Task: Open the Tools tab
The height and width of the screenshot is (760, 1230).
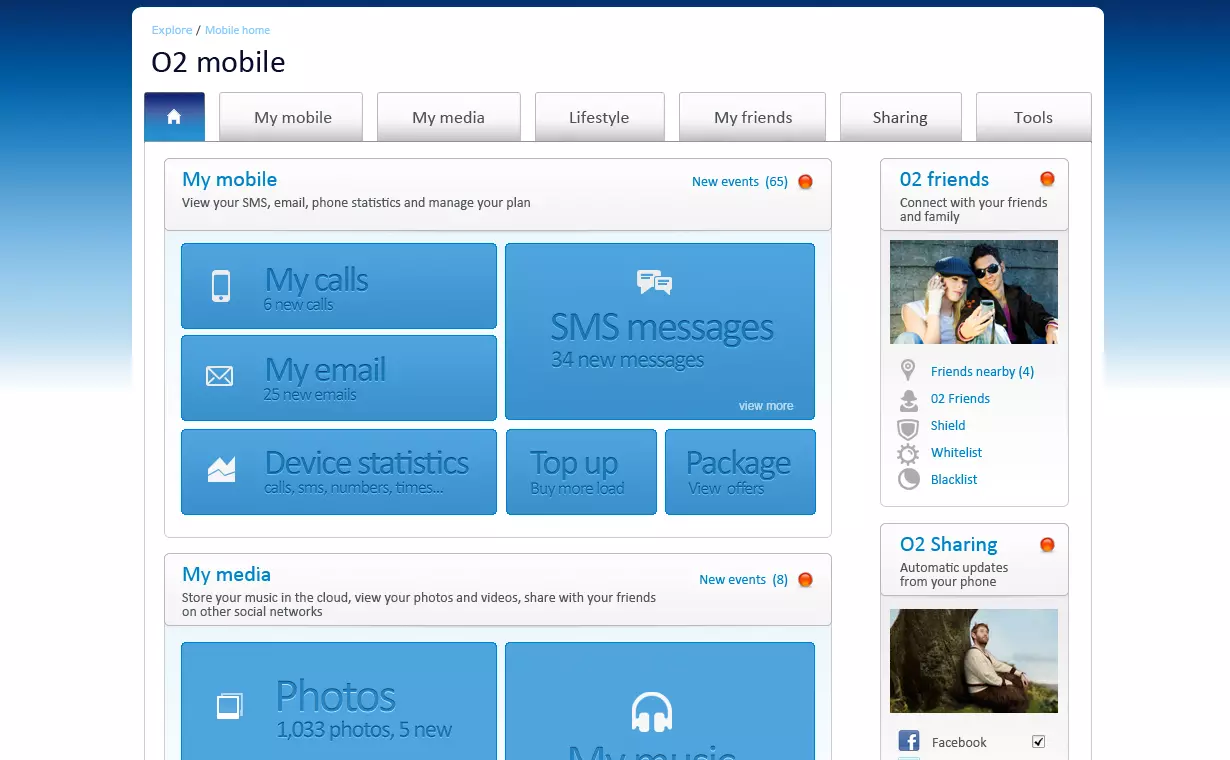Action: point(1033,117)
